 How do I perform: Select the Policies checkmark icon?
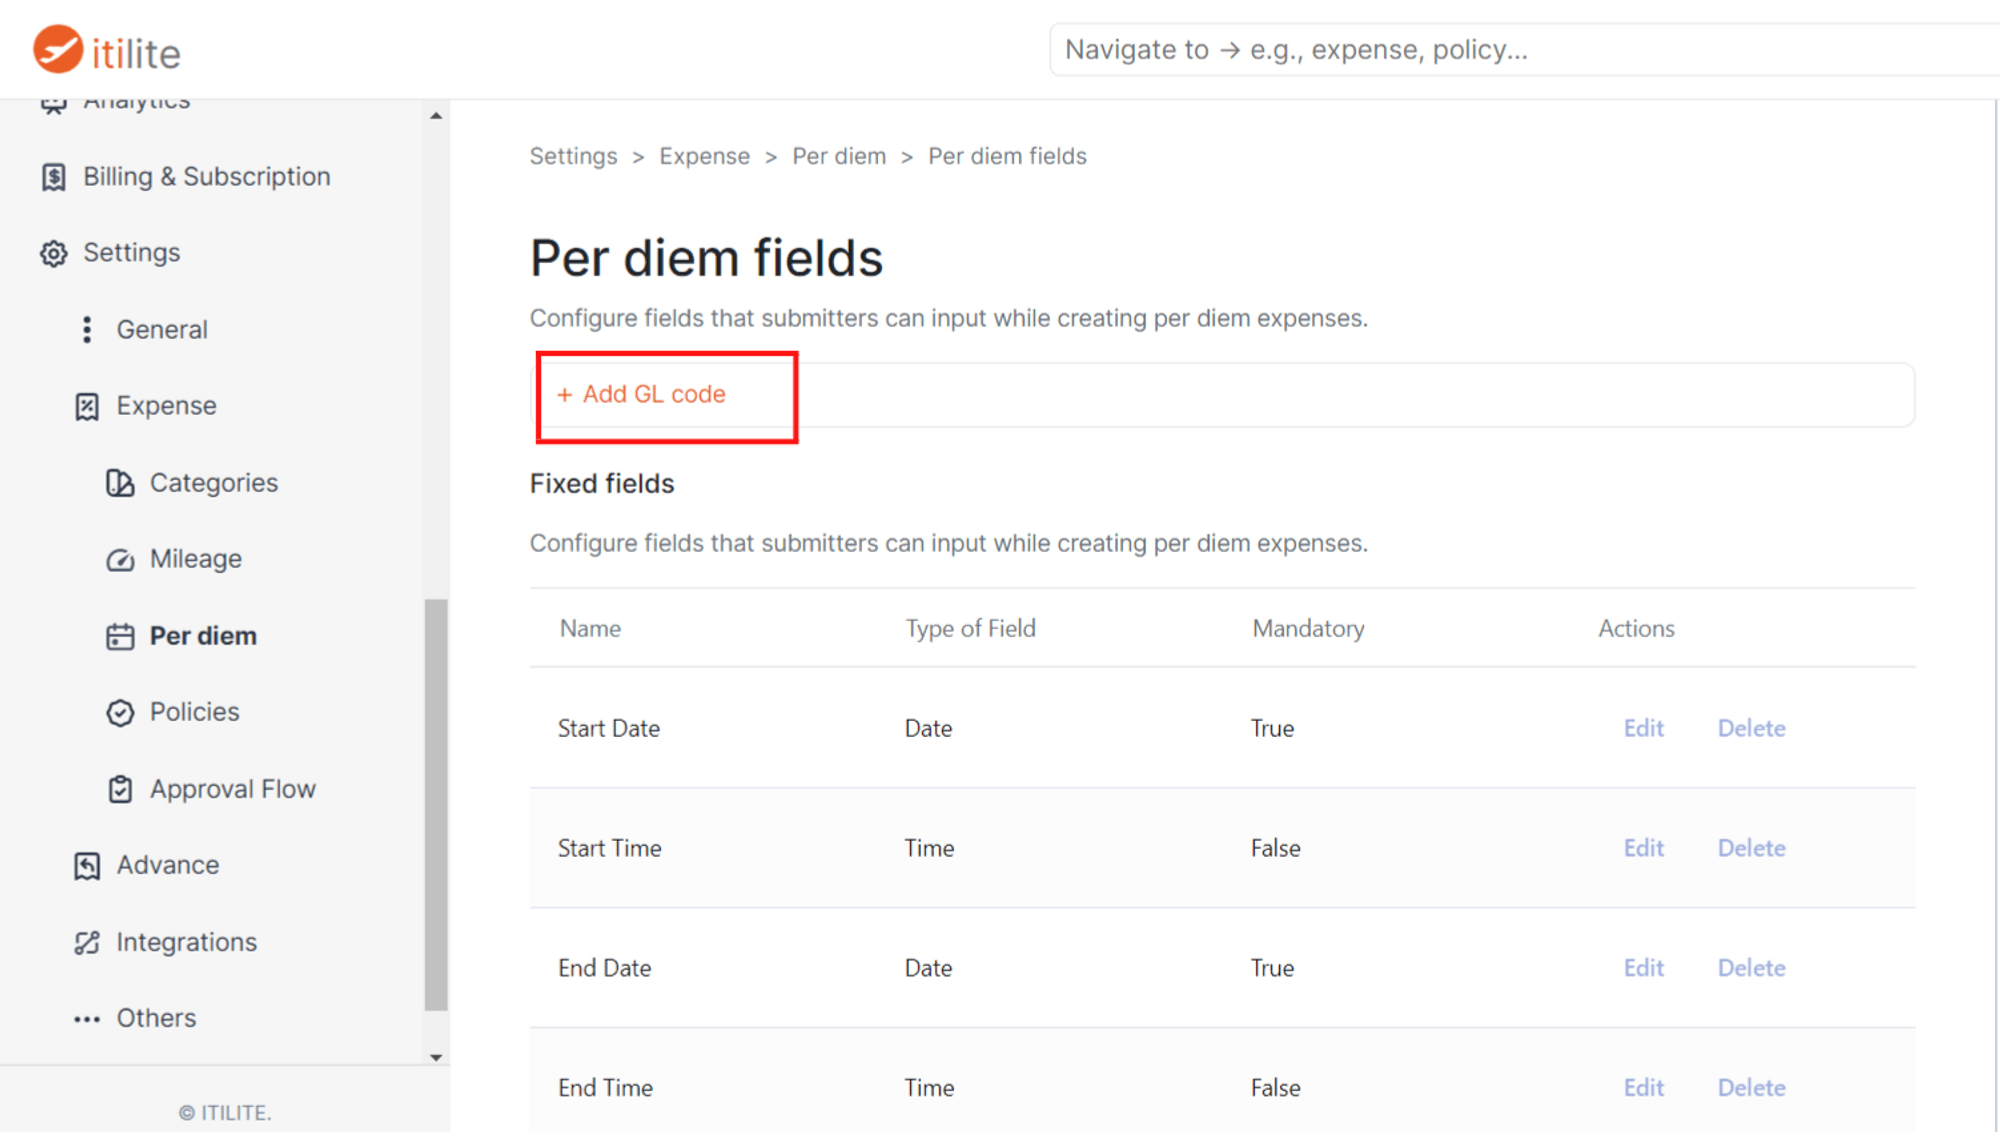click(120, 712)
